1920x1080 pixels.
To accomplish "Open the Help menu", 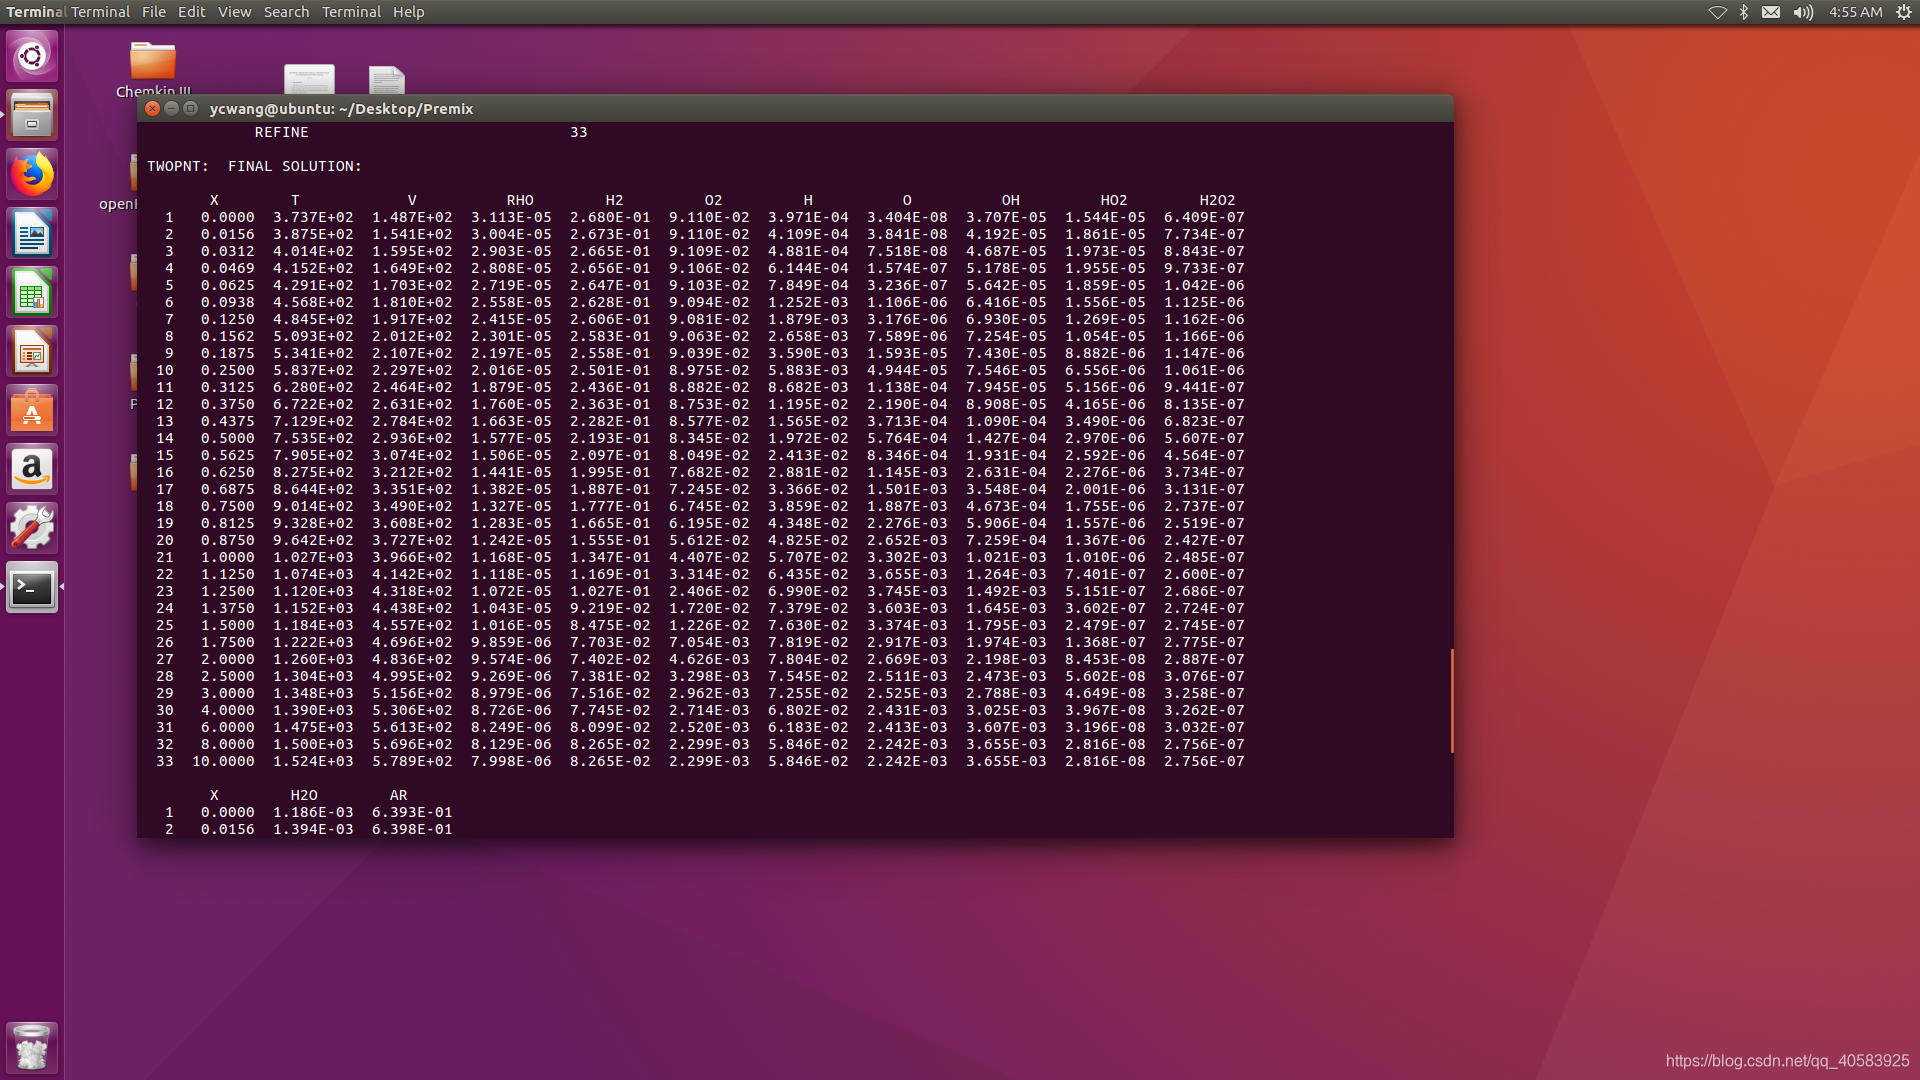I will click(408, 12).
